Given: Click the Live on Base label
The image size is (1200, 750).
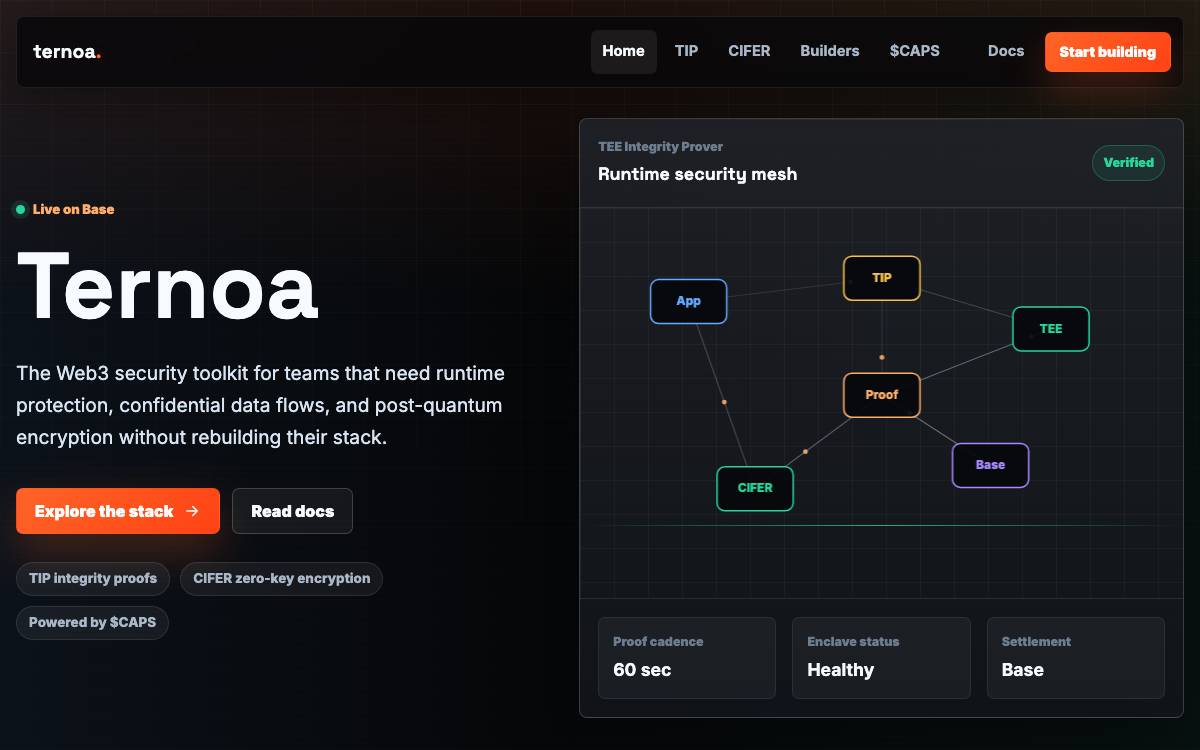Looking at the screenshot, I should tap(73, 209).
